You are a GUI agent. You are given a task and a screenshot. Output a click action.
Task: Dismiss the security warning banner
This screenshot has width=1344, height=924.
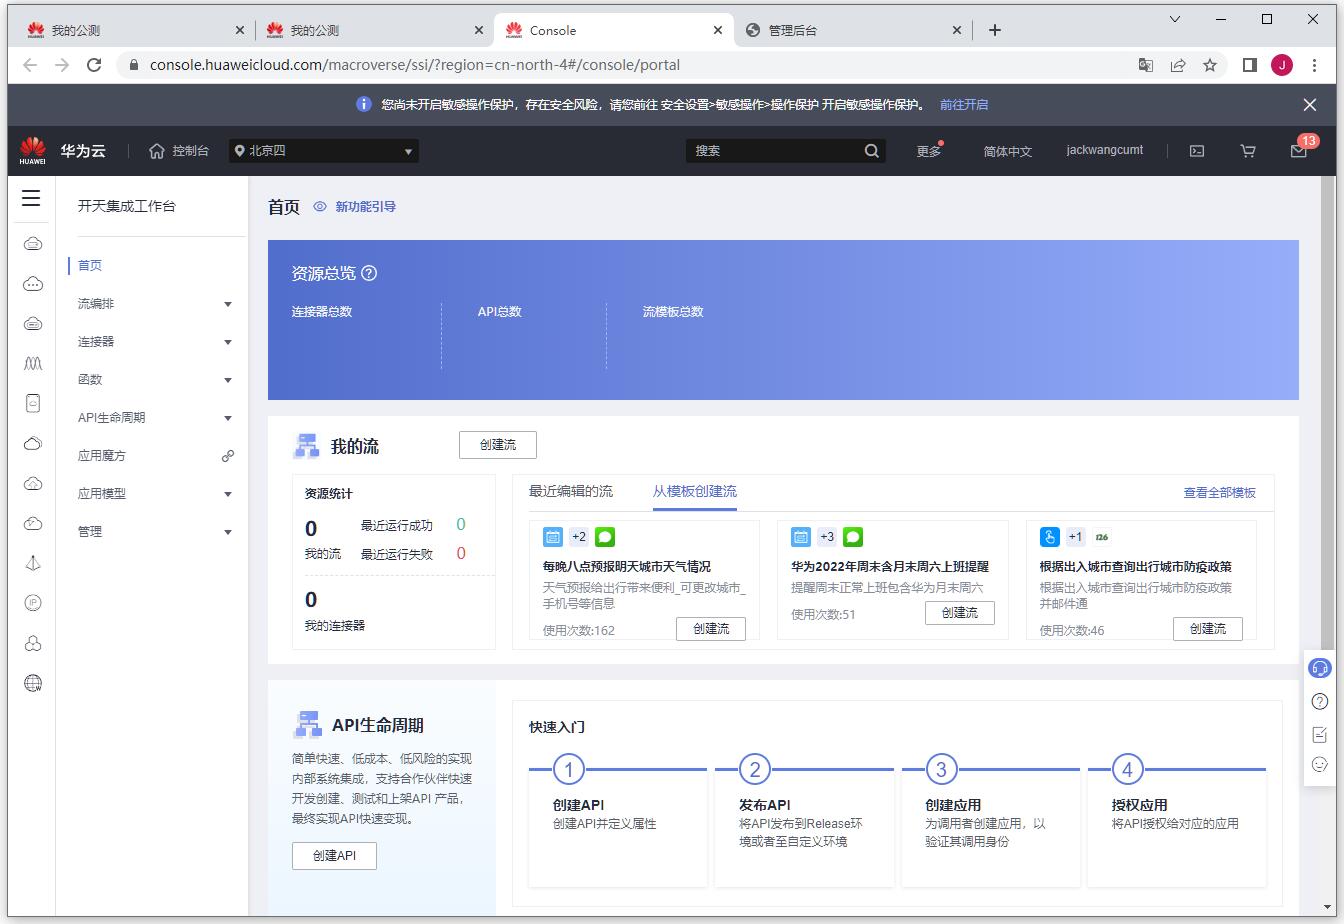click(1310, 105)
